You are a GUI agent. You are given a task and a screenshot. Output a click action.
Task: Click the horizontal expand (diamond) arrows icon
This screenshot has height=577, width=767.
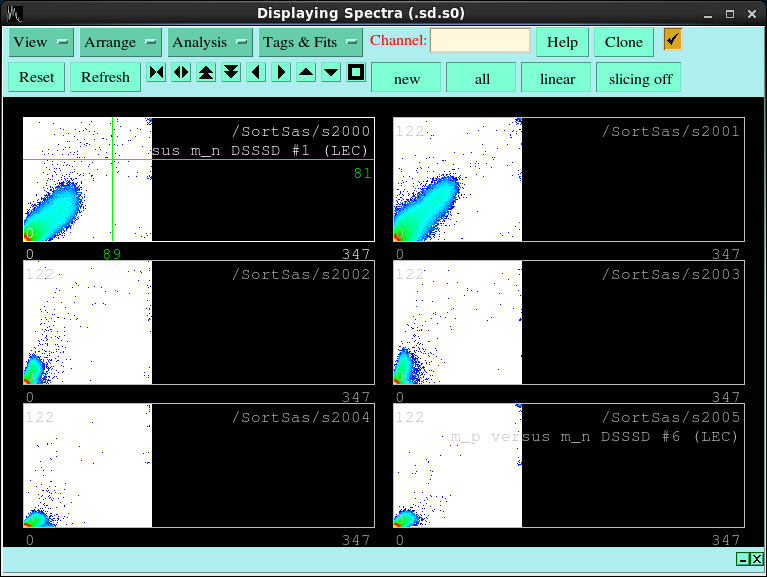(x=181, y=73)
